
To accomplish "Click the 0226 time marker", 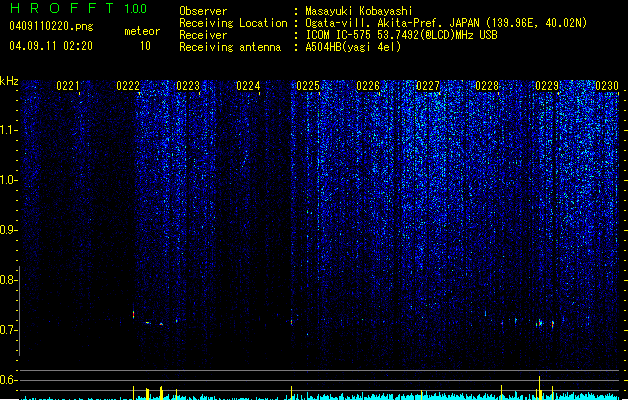I will coord(368,86).
